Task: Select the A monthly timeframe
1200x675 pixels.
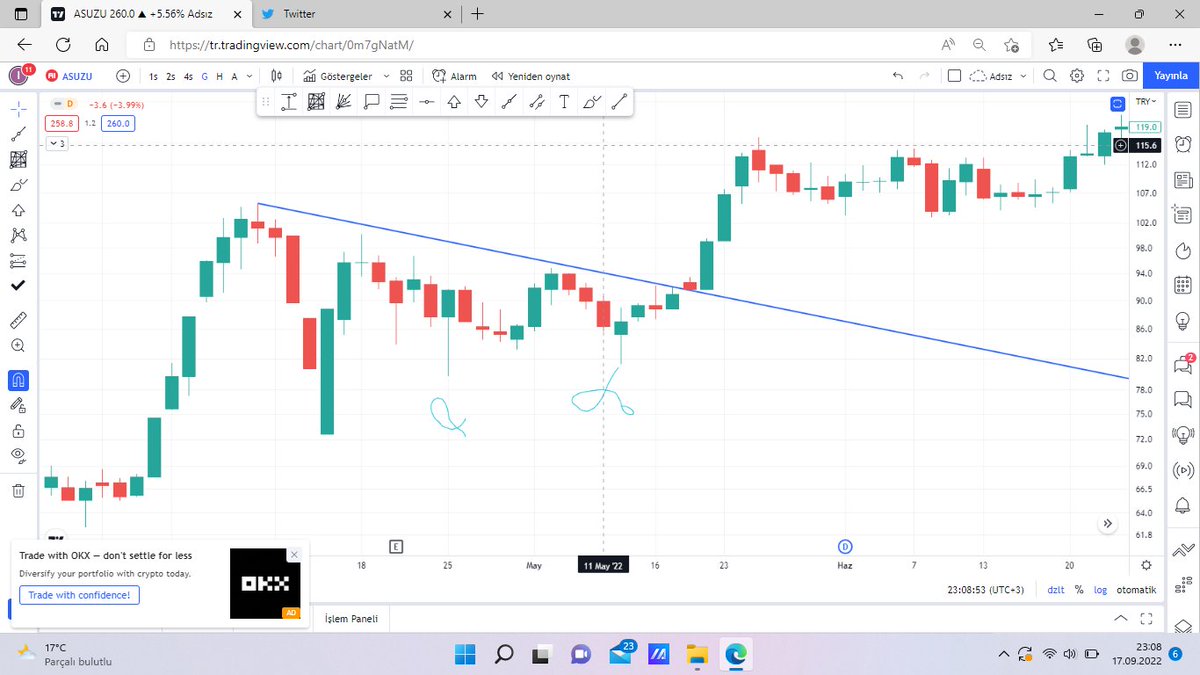Action: click(x=234, y=76)
